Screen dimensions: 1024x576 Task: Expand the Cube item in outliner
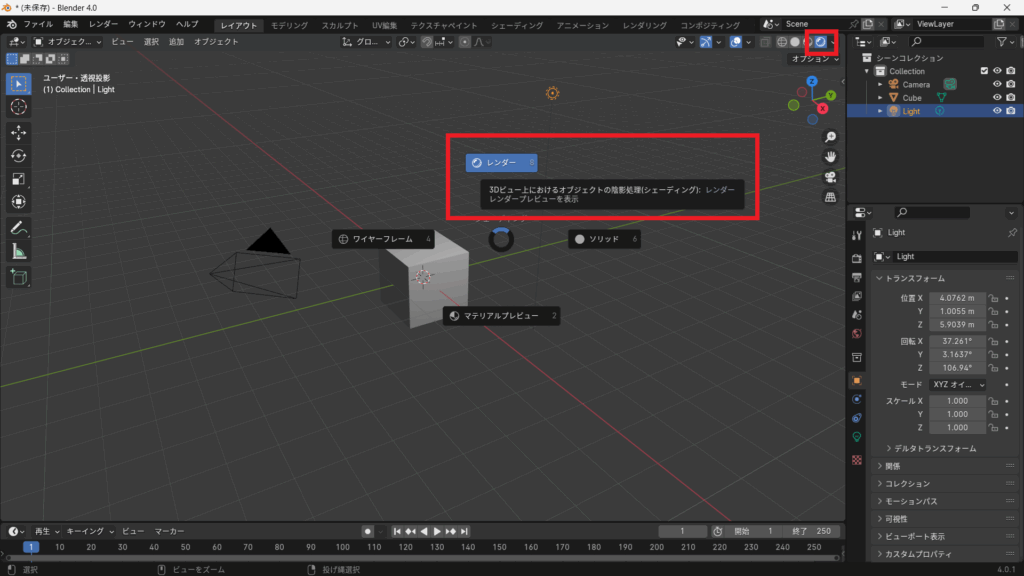pyautogui.click(x=880, y=98)
